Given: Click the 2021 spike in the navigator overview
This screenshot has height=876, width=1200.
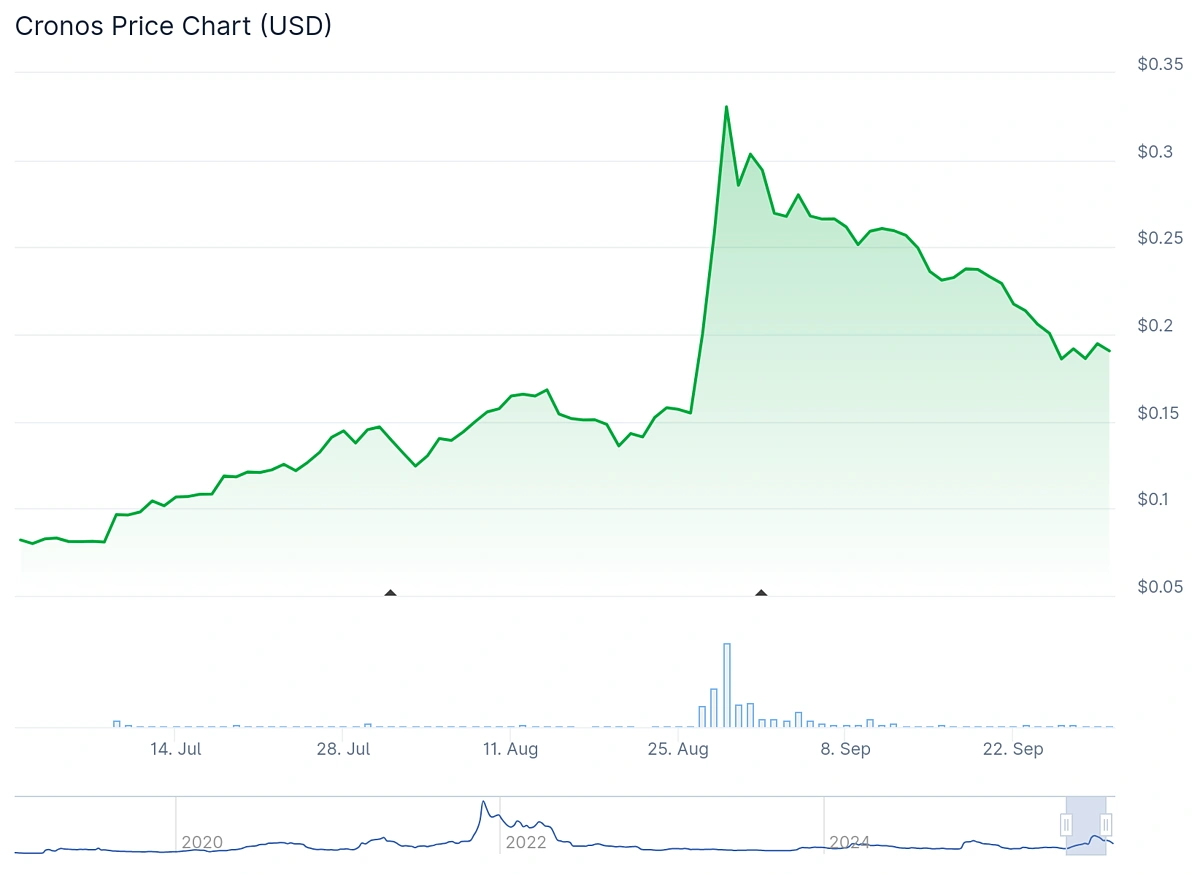Looking at the screenshot, I should [484, 805].
